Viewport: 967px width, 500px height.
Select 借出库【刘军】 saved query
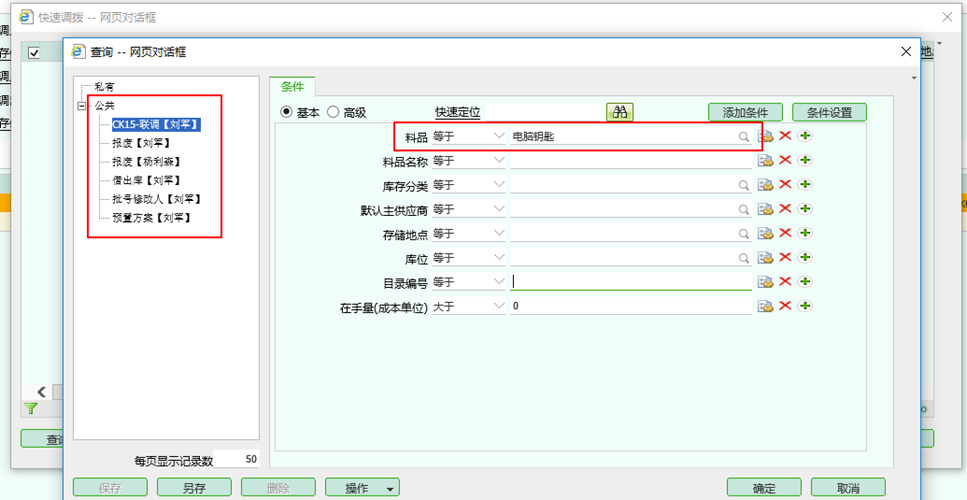146,180
